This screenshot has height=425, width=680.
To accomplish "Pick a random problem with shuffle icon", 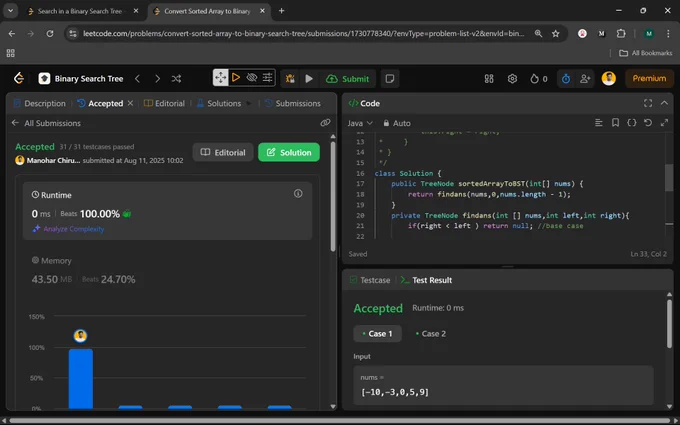I will click(176, 78).
